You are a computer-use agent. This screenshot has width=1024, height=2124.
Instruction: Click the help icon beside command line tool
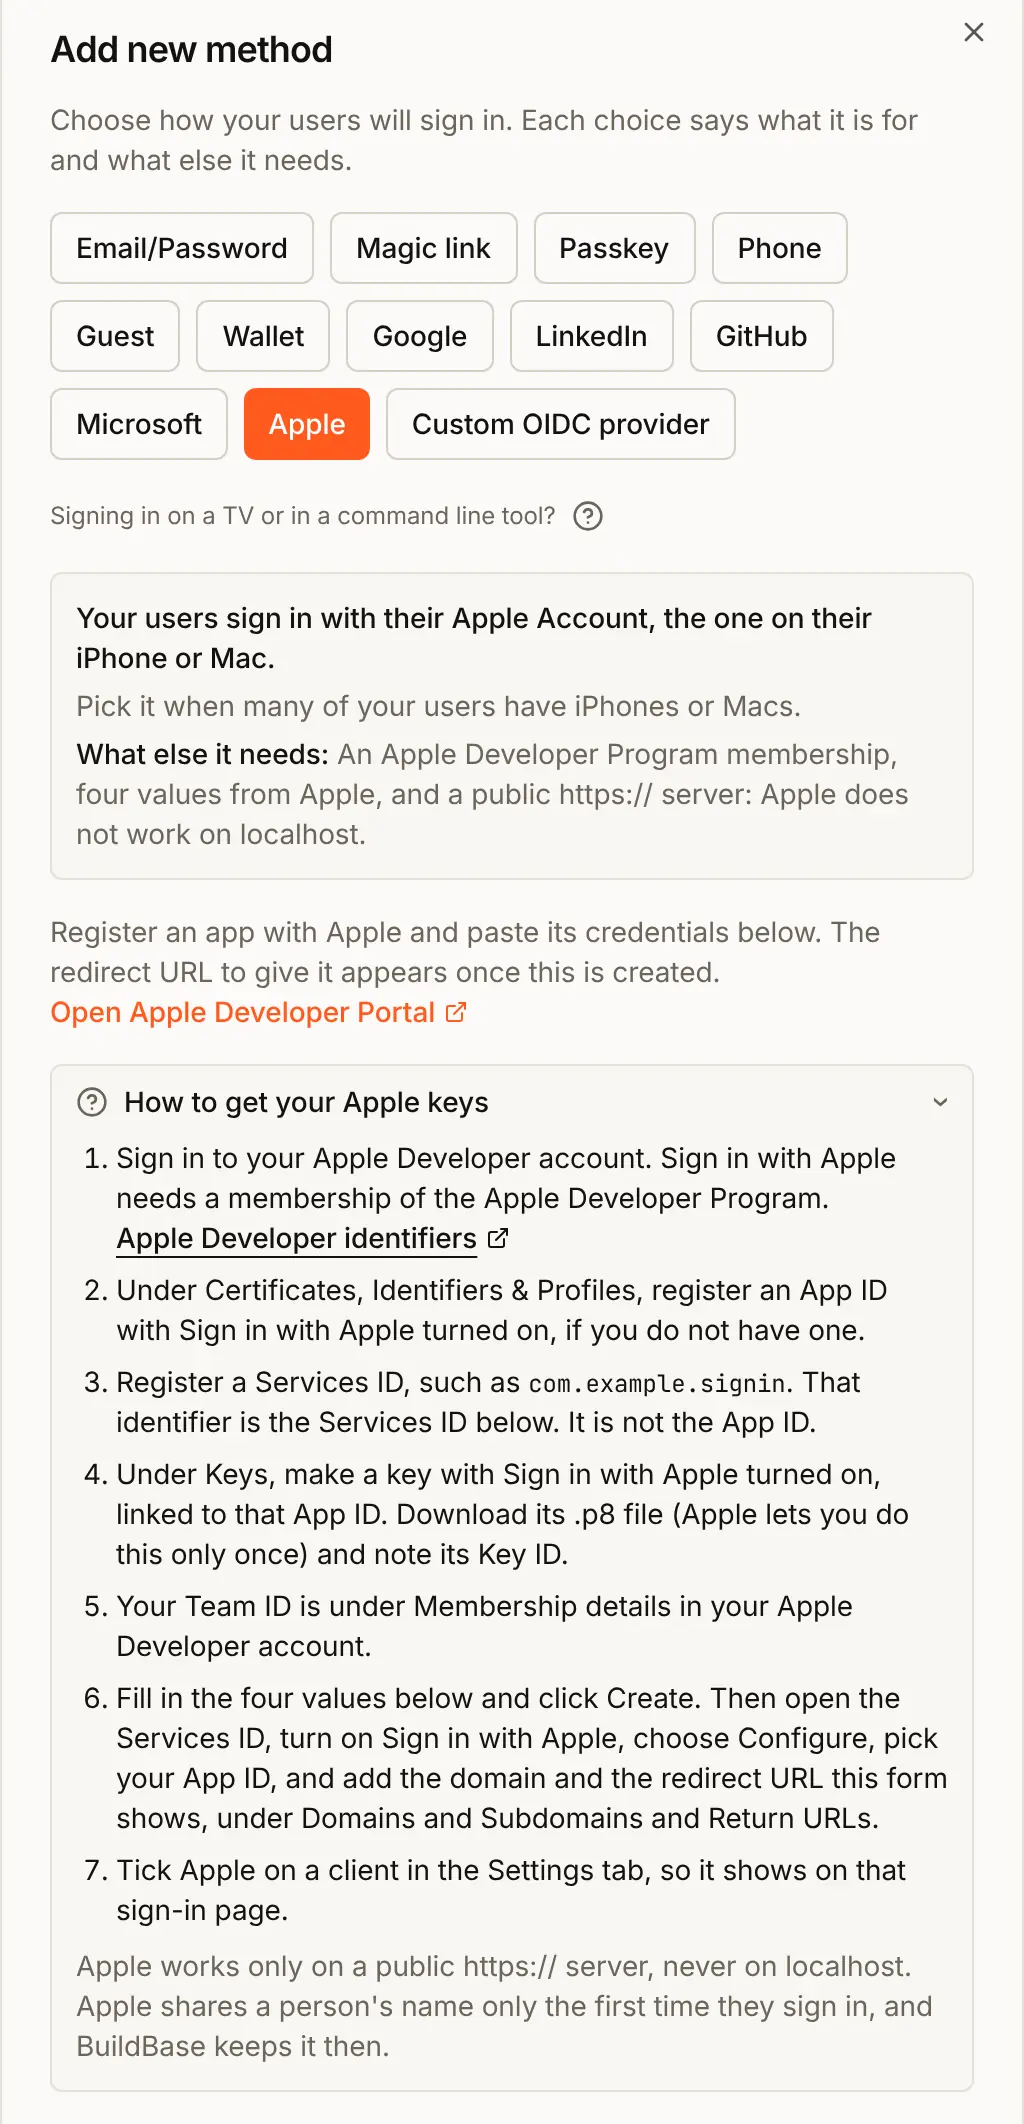[588, 516]
